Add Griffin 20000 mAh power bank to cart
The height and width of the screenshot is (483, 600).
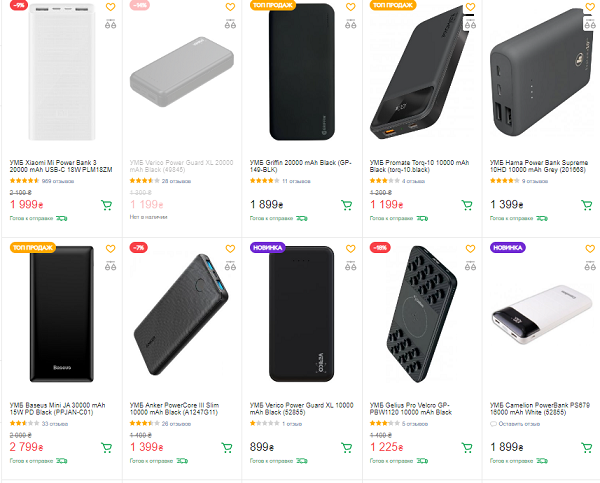pos(347,205)
